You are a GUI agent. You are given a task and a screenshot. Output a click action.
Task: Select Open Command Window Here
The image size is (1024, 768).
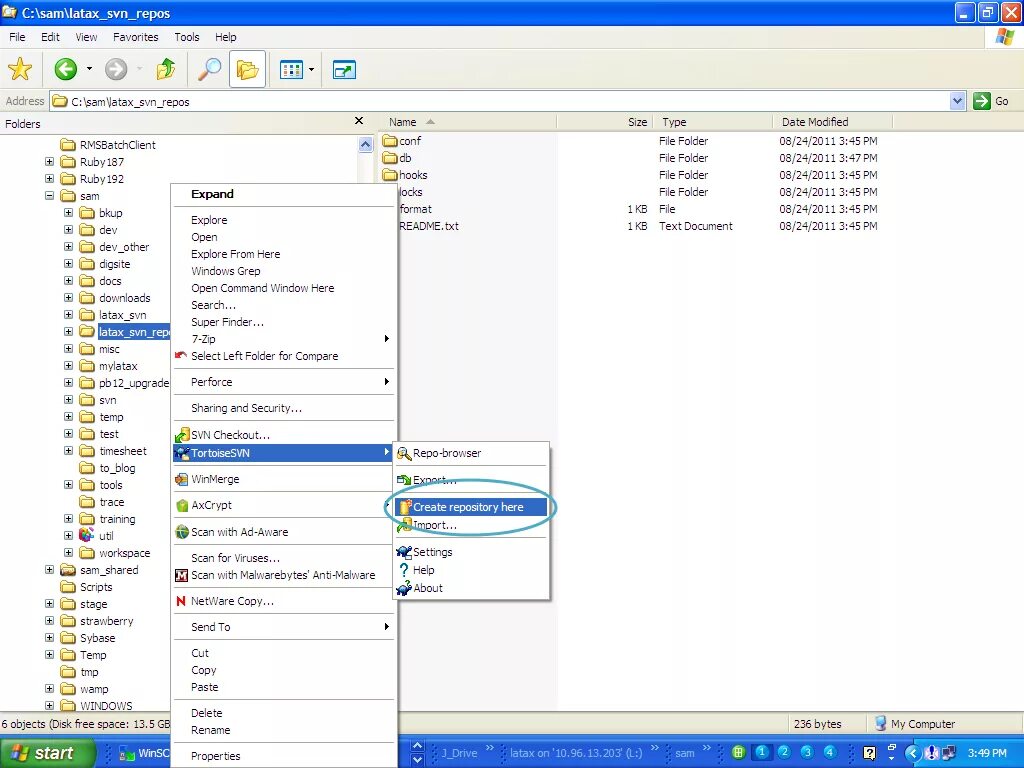pos(263,288)
